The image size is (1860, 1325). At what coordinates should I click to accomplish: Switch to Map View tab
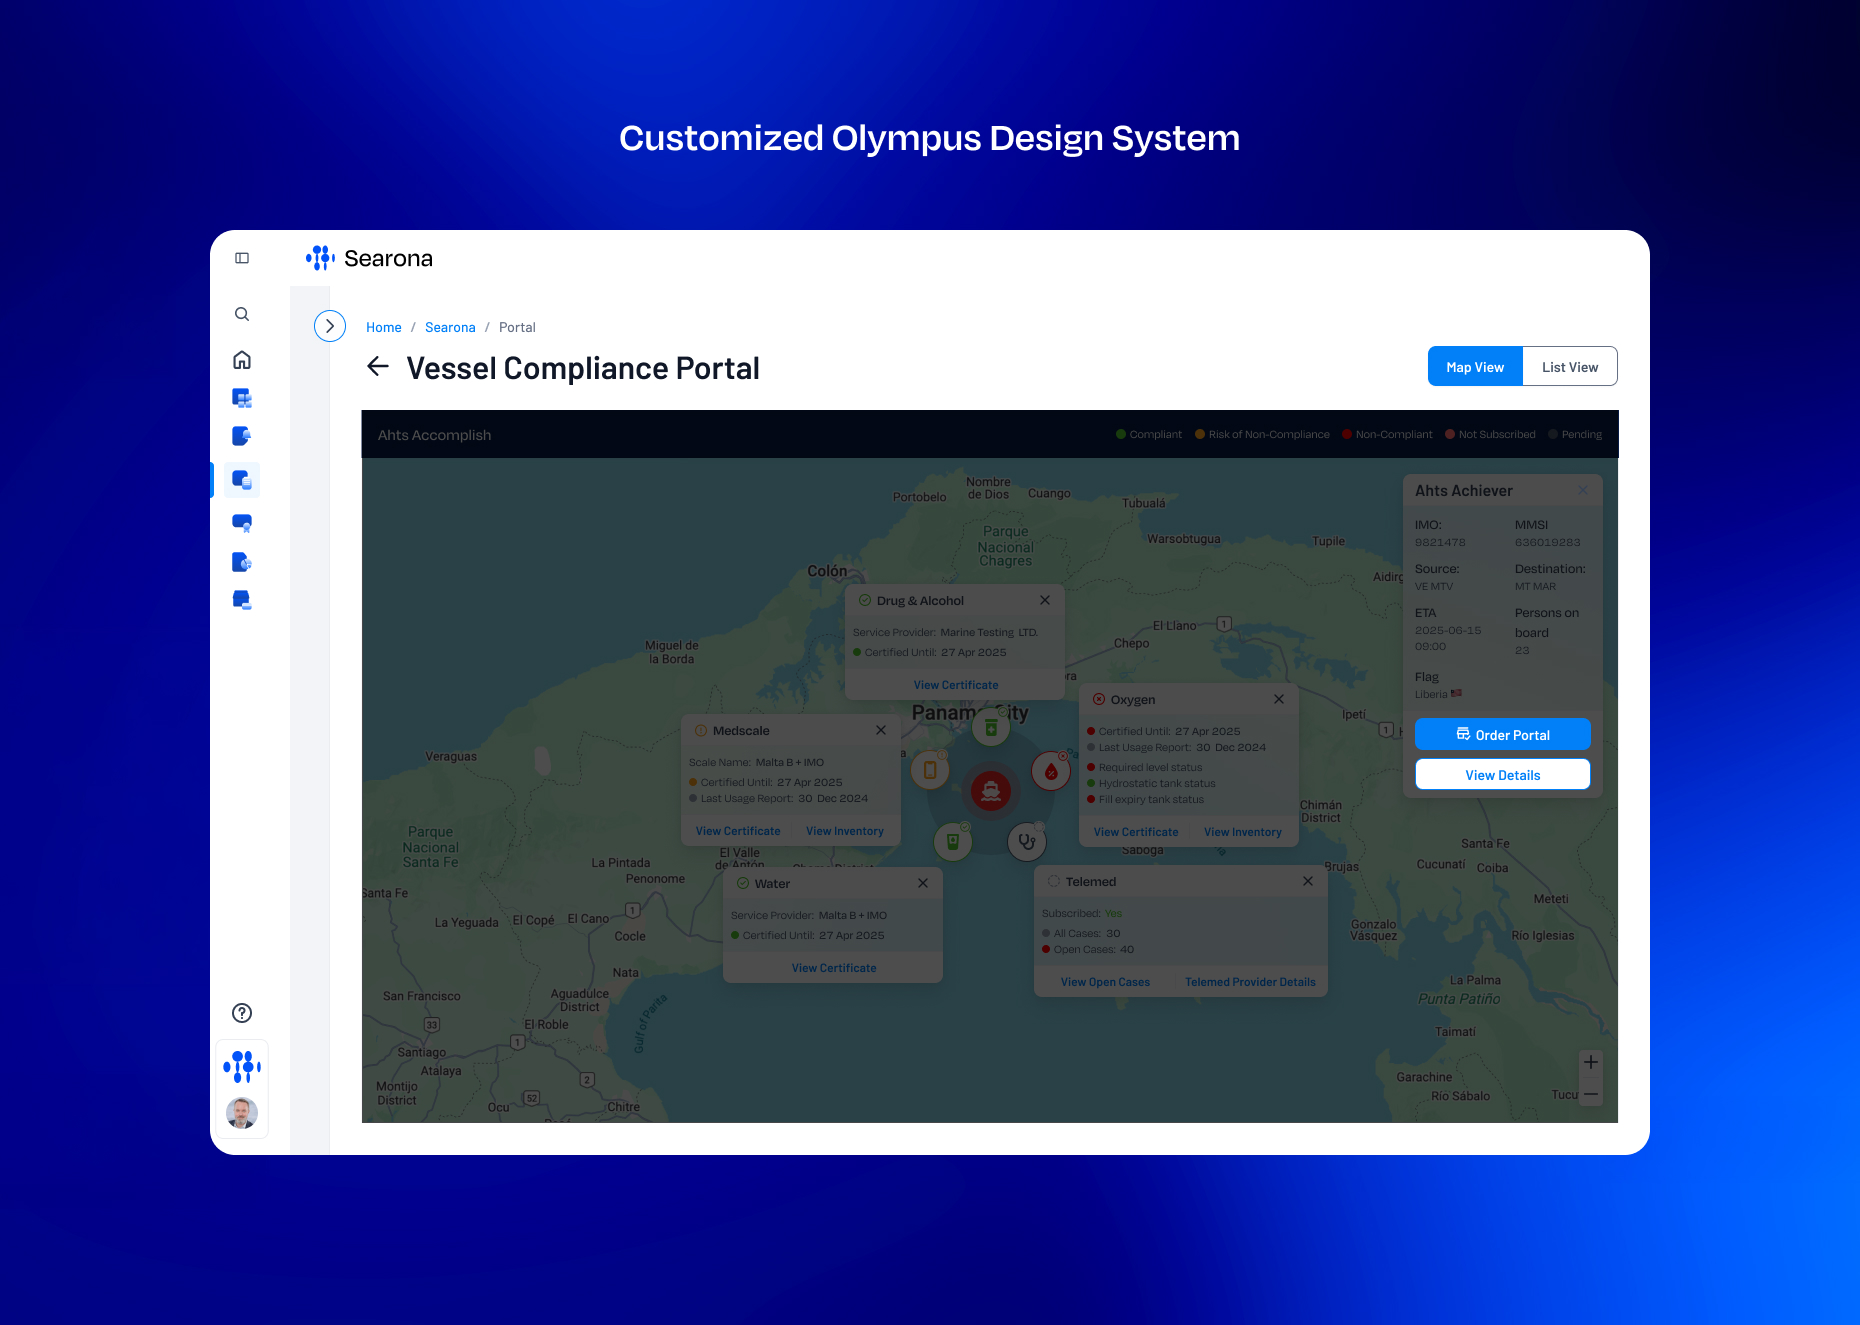1475,367
